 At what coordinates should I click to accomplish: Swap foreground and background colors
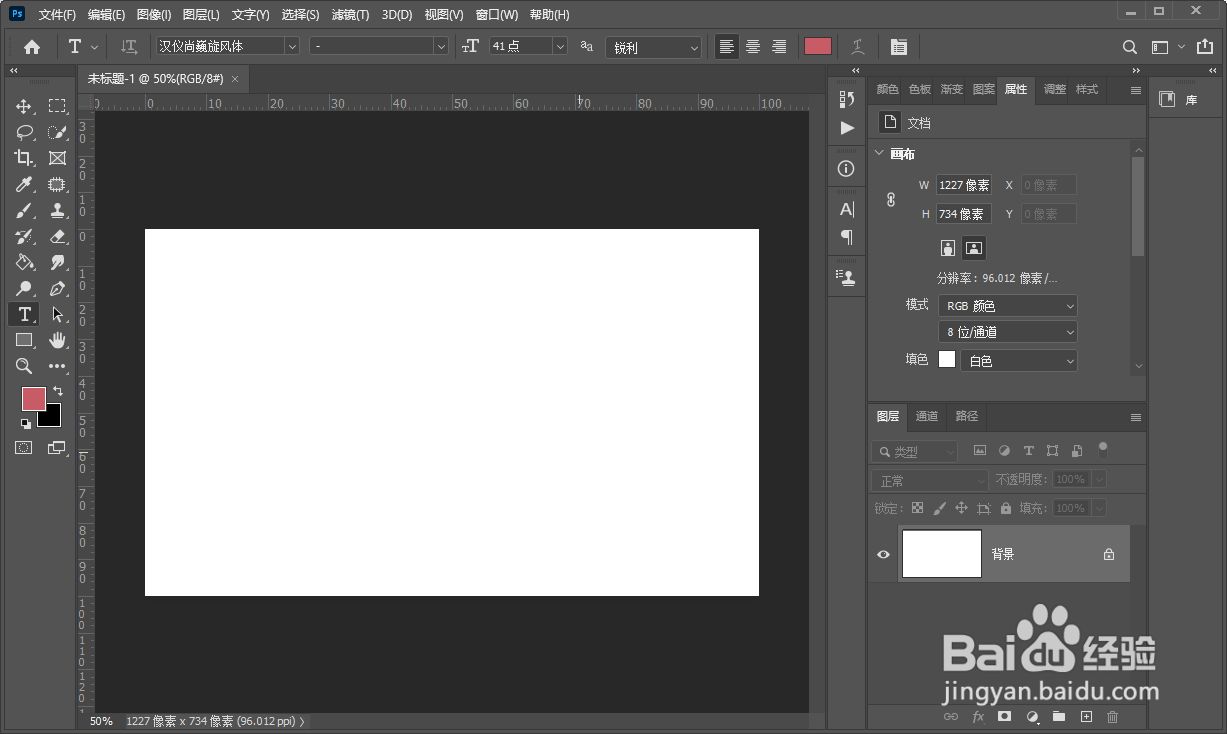click(x=58, y=391)
